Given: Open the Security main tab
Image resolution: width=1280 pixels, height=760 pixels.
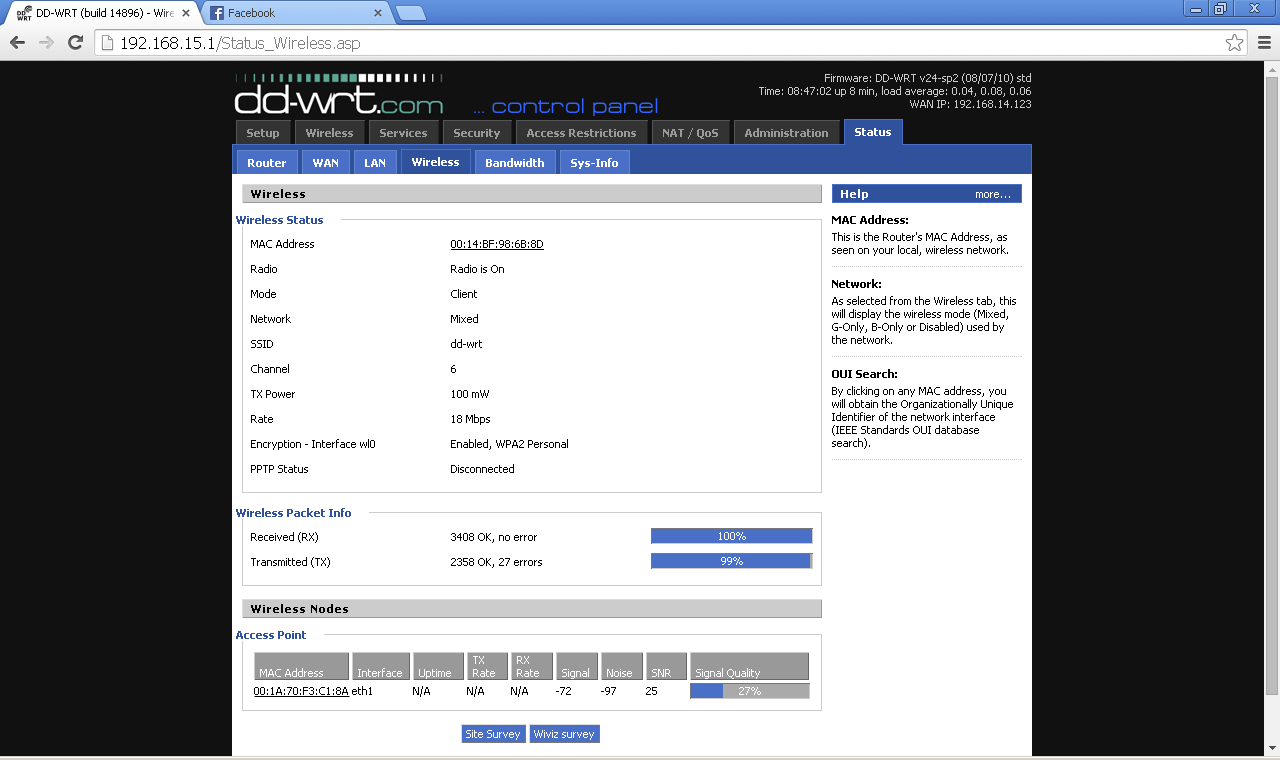Looking at the screenshot, I should pos(476,133).
